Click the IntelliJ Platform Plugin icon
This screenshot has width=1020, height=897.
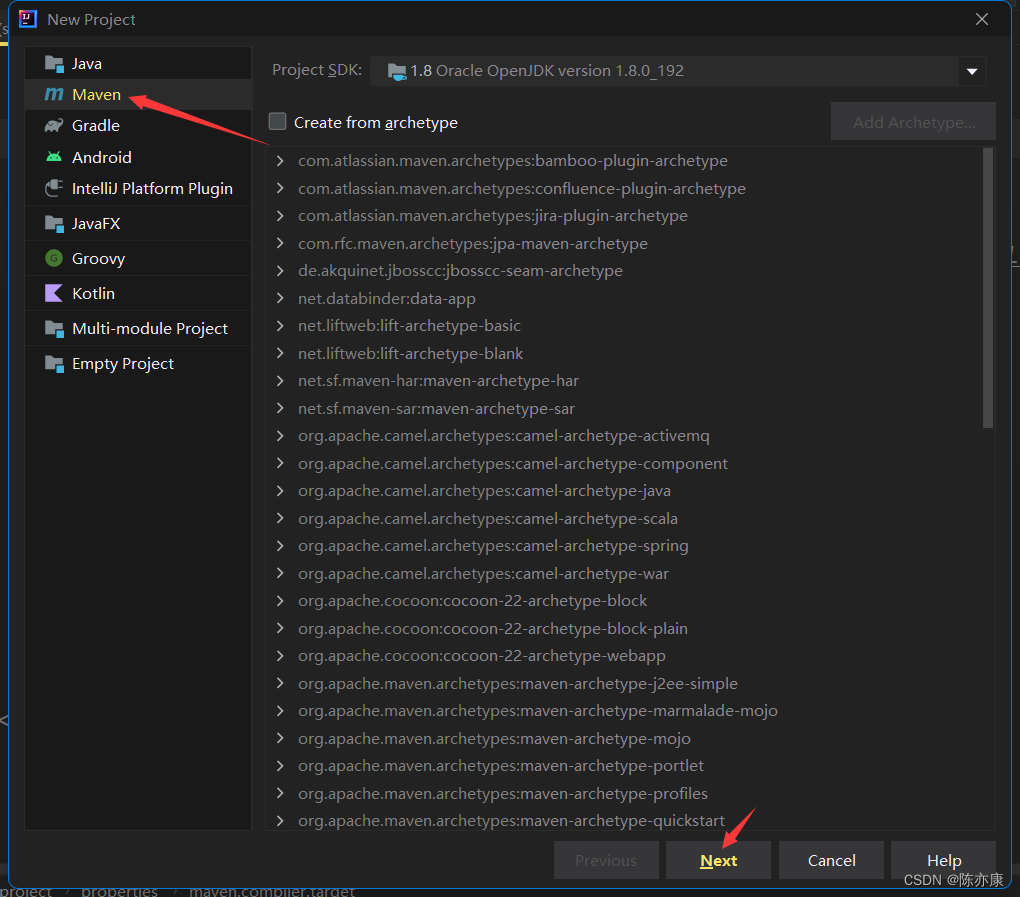54,188
